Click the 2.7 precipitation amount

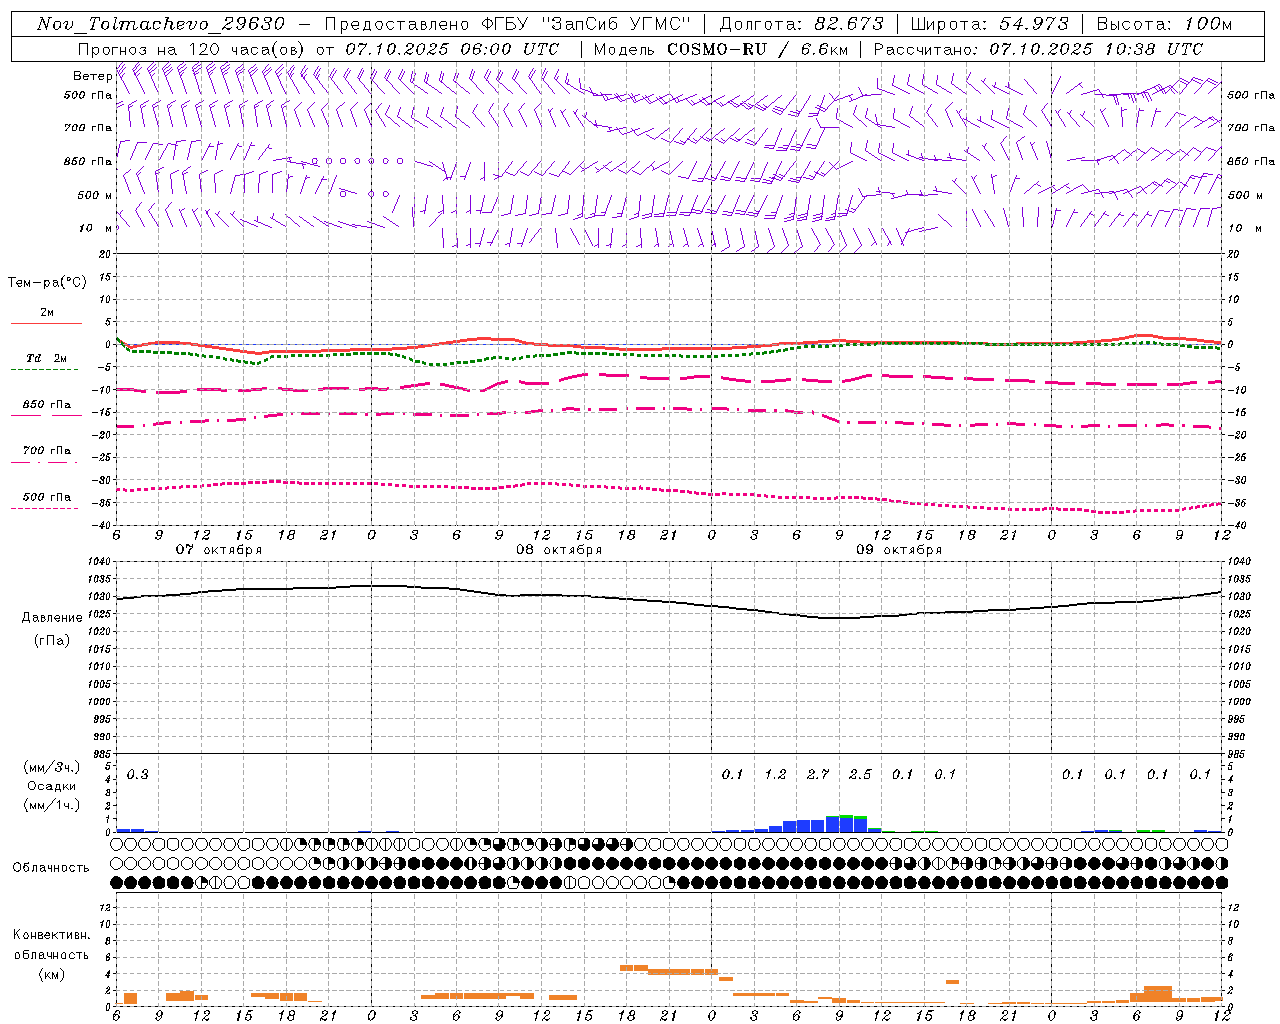818,774
